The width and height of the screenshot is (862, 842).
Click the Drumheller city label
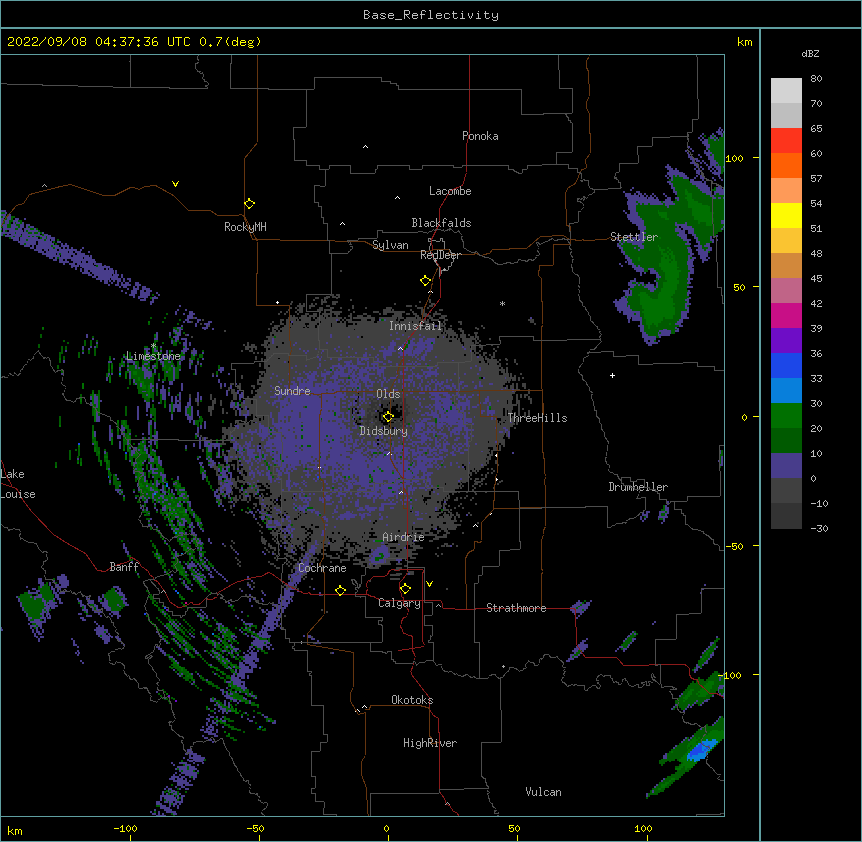pos(638,487)
